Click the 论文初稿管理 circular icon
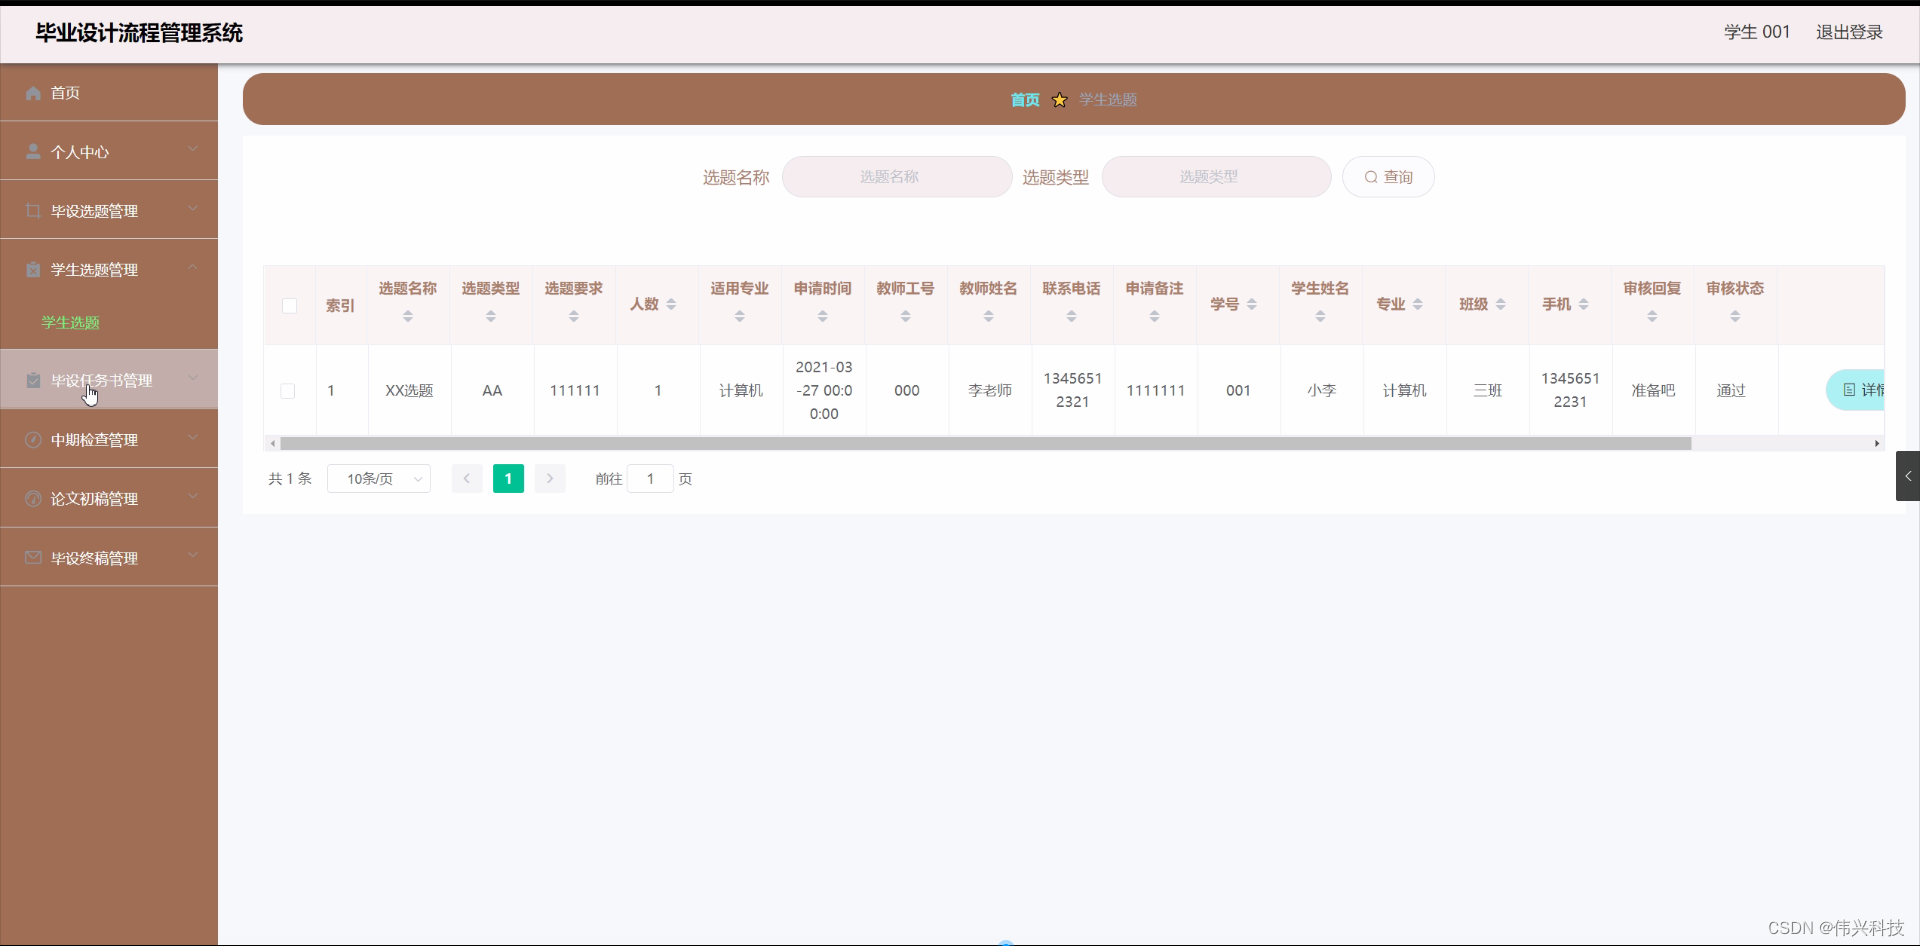The height and width of the screenshot is (946, 1920). coord(33,498)
